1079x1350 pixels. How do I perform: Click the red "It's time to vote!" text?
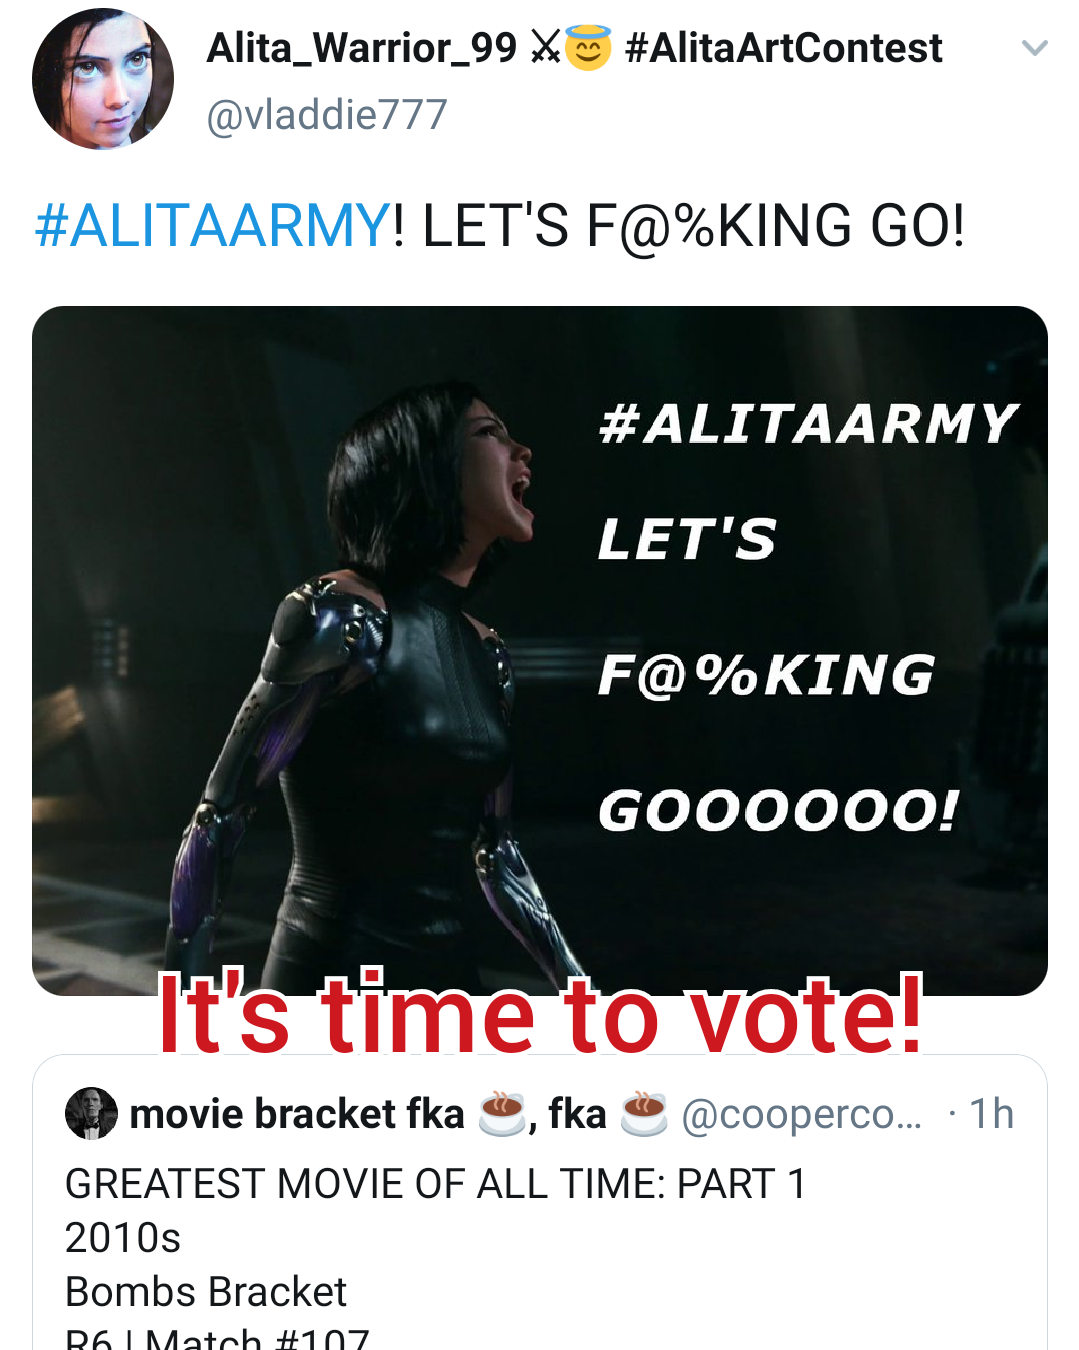point(540,1017)
